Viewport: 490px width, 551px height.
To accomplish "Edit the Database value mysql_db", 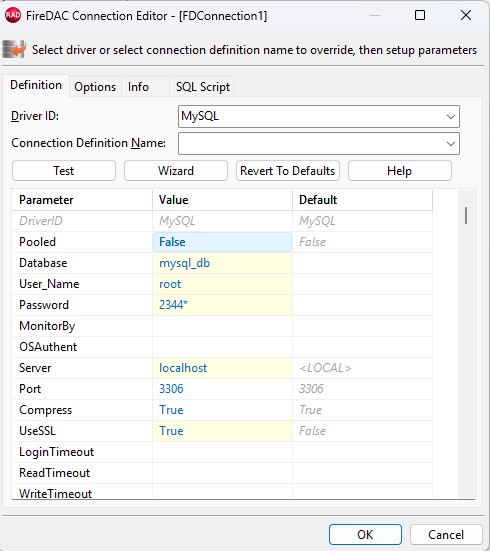I will click(x=222, y=263).
